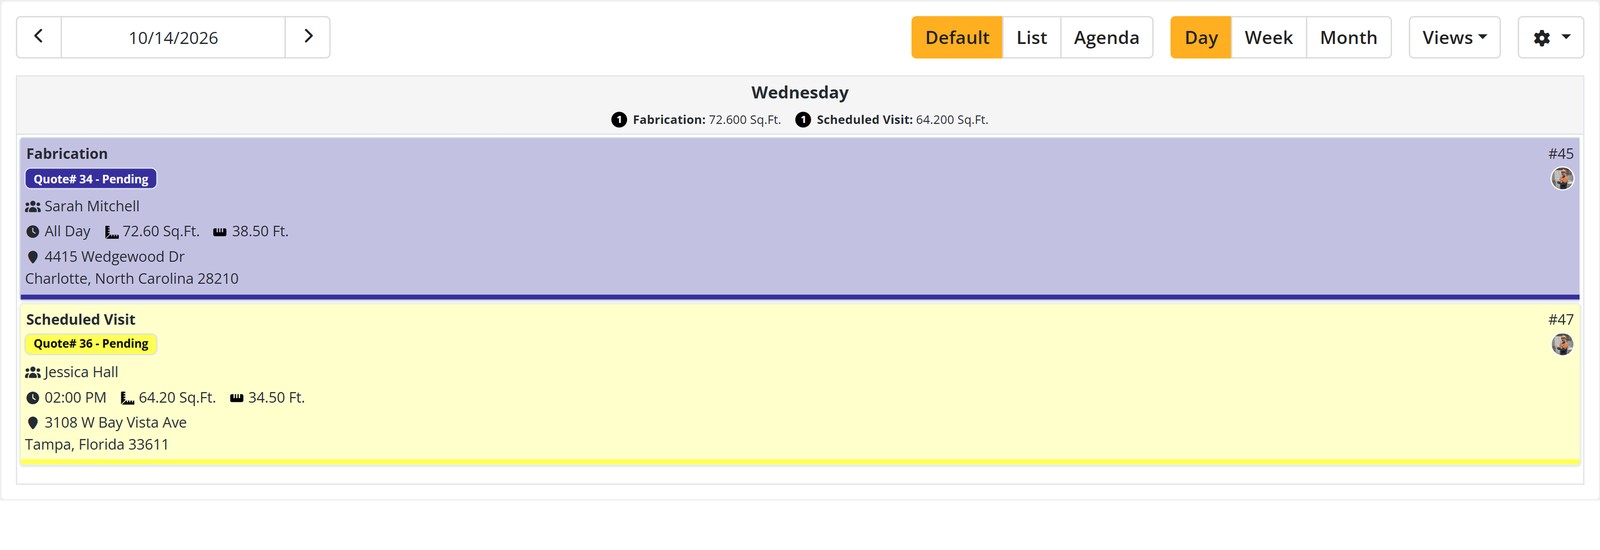Click the ruler icon beside 38.50 Ft.
Viewport: 1600px width, 550px height.
(x=220, y=232)
